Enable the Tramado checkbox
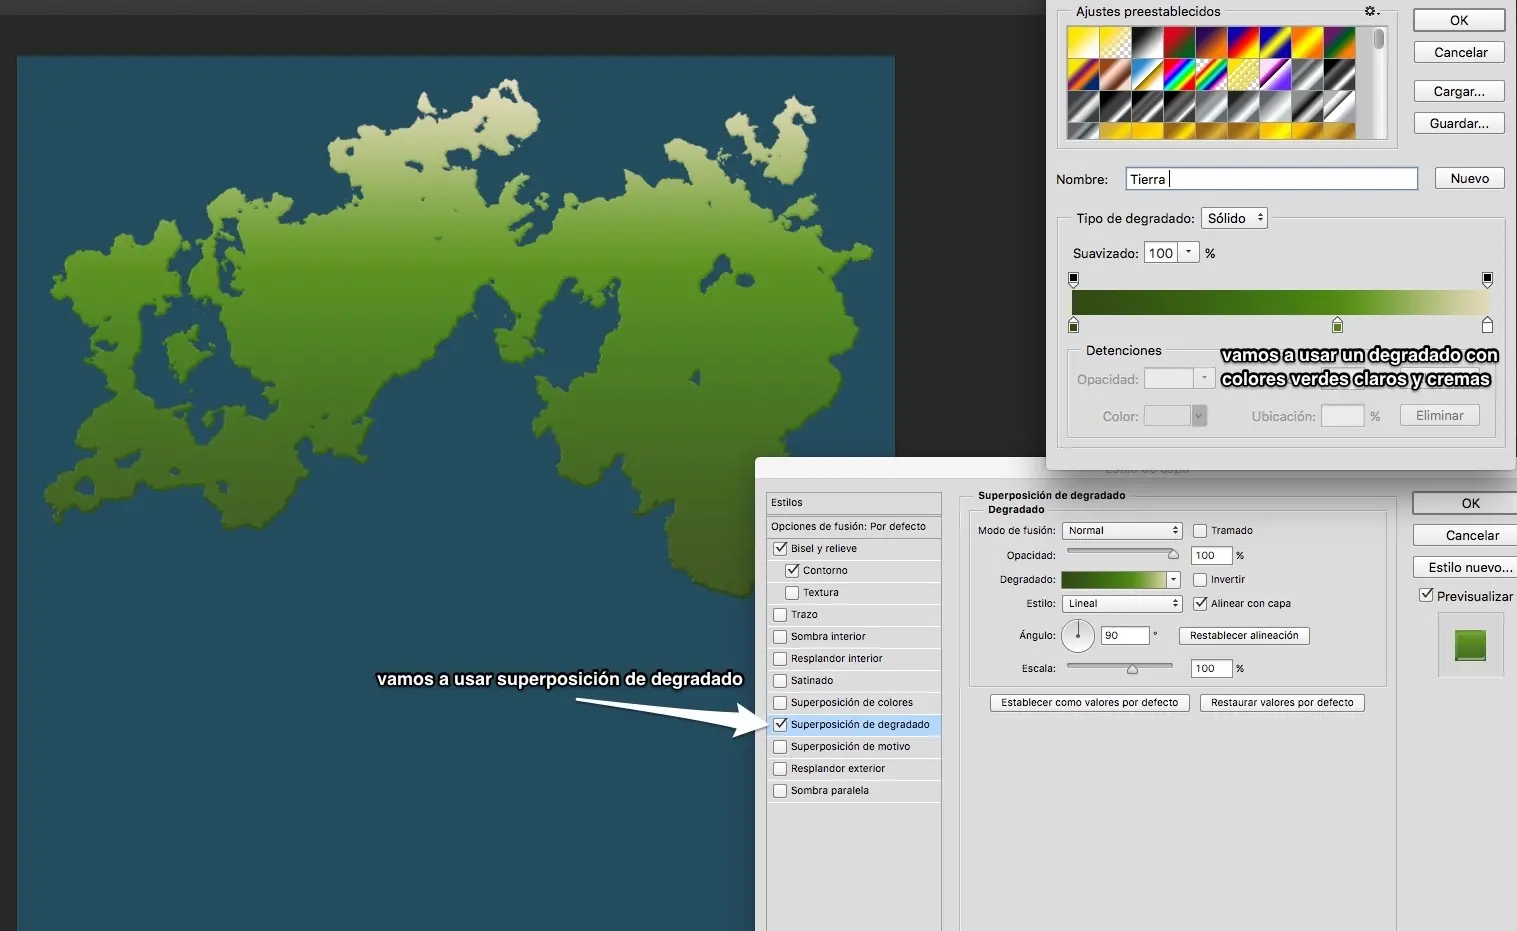This screenshot has height=931, width=1517. 1200,531
